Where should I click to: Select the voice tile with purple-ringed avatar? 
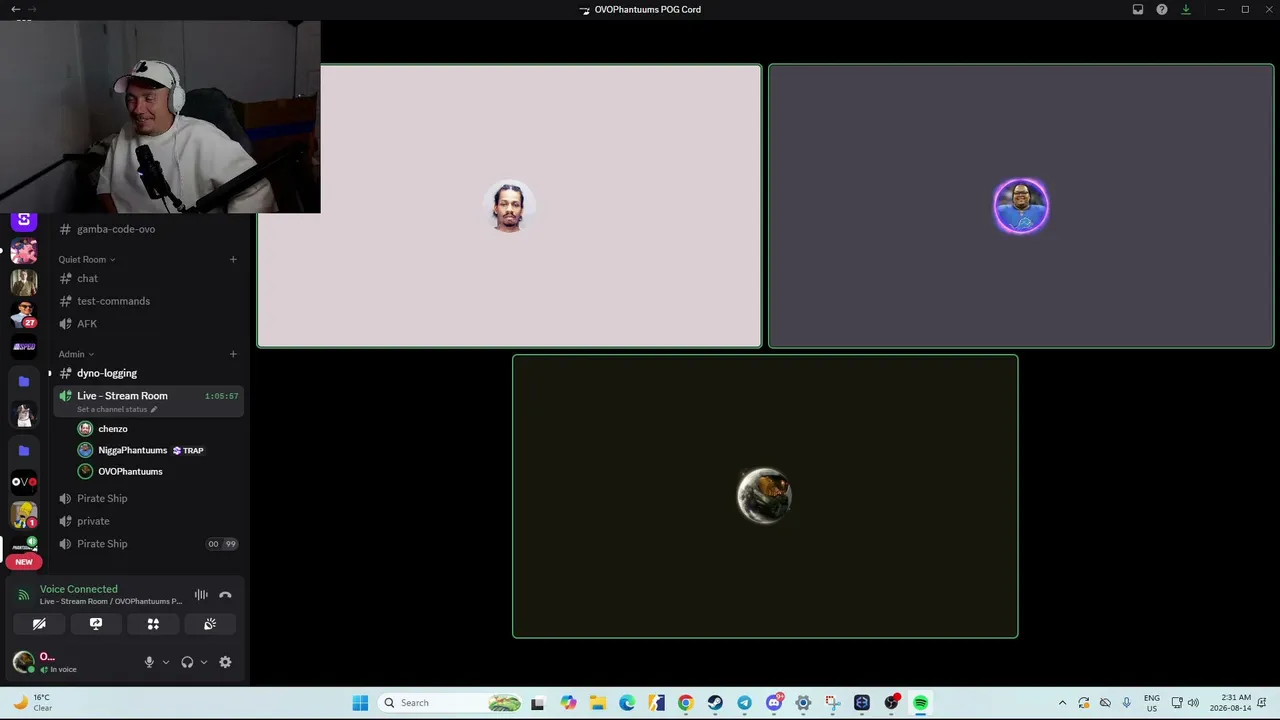coord(1021,206)
